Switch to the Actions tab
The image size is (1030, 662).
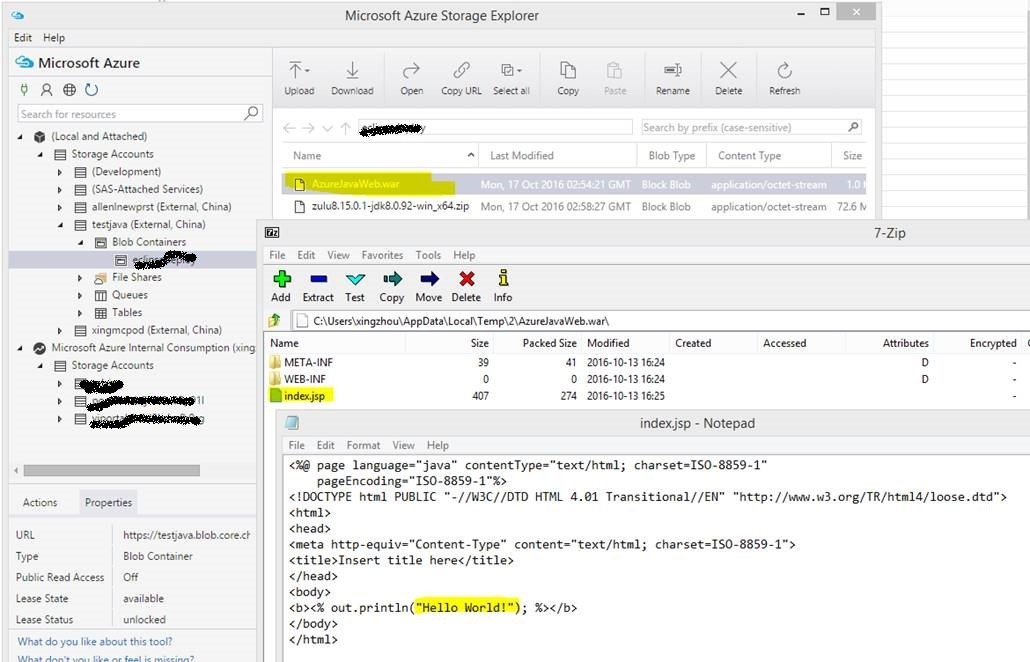[x=40, y=503]
